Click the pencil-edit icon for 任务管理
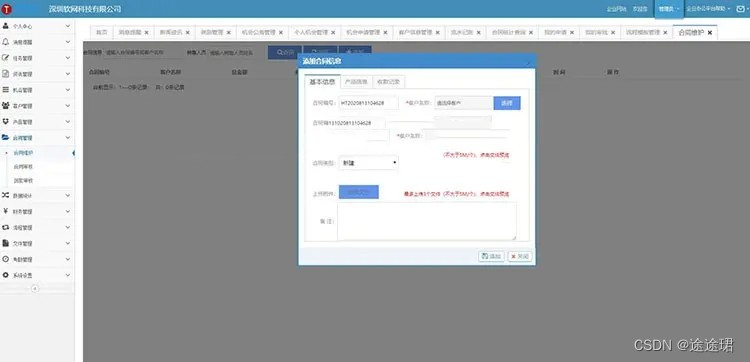Screen dimensions: 750x362 (x=6, y=58)
